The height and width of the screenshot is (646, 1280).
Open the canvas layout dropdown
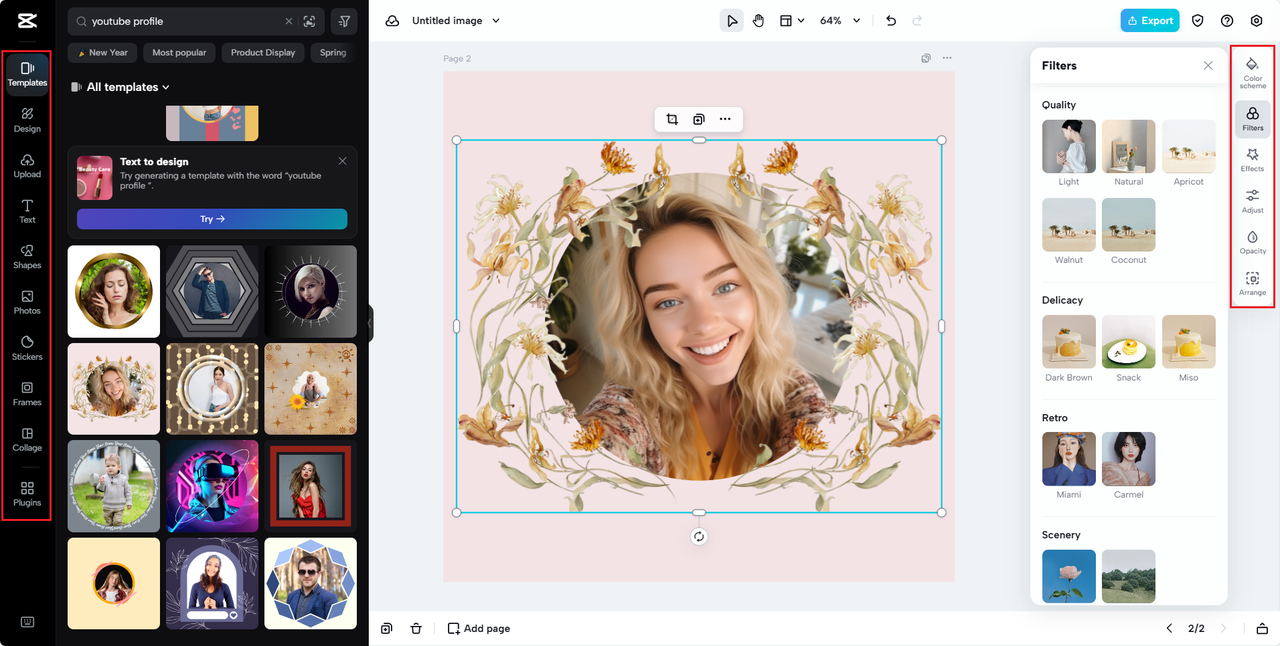(x=792, y=20)
